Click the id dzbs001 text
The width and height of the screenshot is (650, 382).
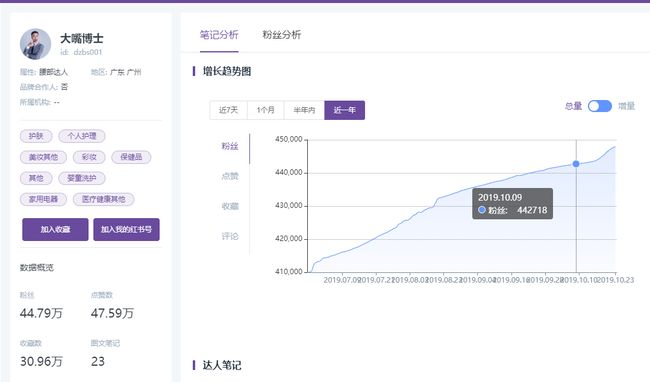tap(81, 52)
